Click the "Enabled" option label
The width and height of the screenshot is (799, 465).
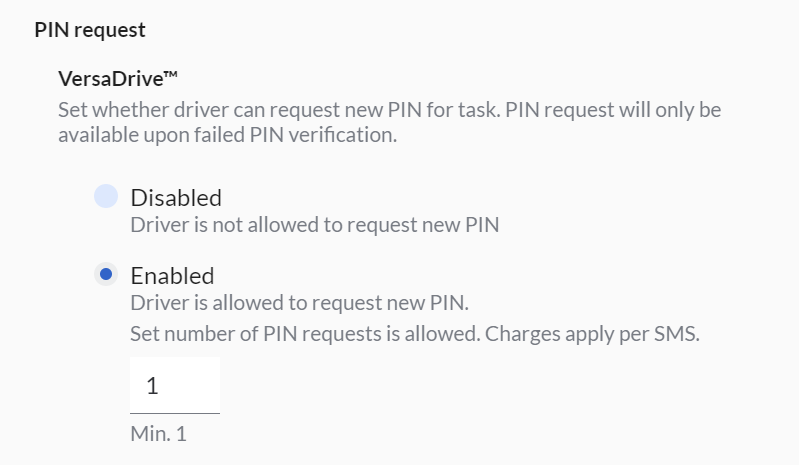(x=172, y=275)
